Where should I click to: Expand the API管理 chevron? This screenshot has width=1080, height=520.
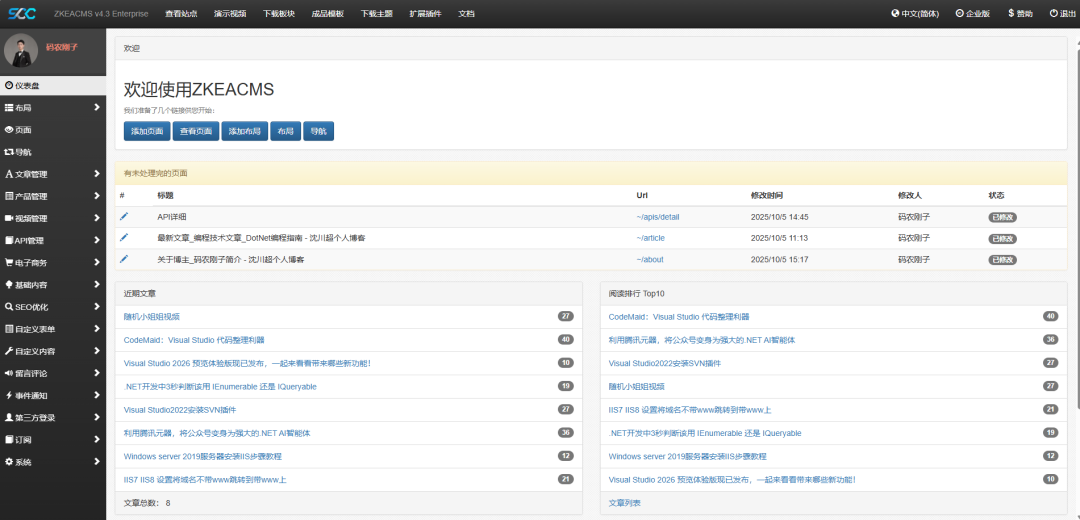click(97, 240)
